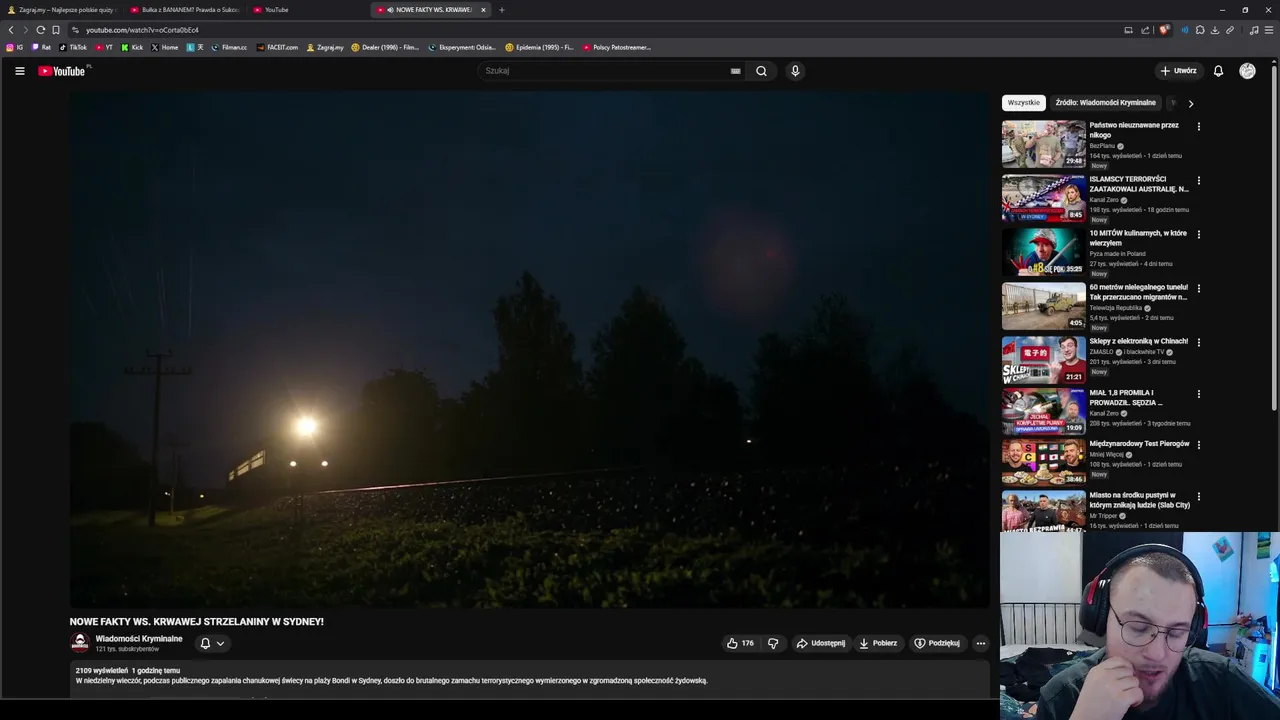Screen dimensions: 1280x720
Task: Open options for MIAŁ 1,8 PROMILA video
Action: (x=1198, y=395)
